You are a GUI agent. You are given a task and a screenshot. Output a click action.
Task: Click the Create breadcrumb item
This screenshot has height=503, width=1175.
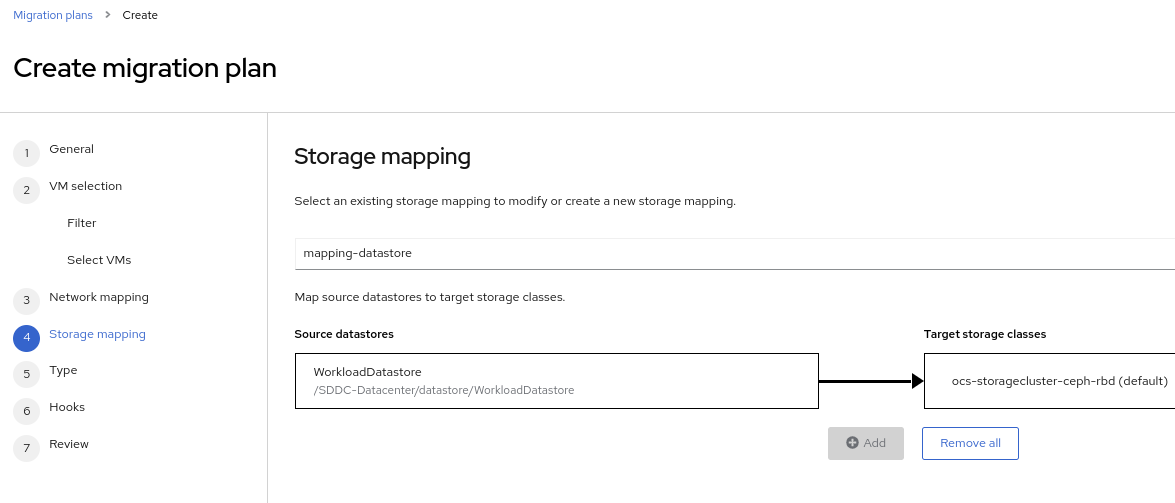point(140,15)
